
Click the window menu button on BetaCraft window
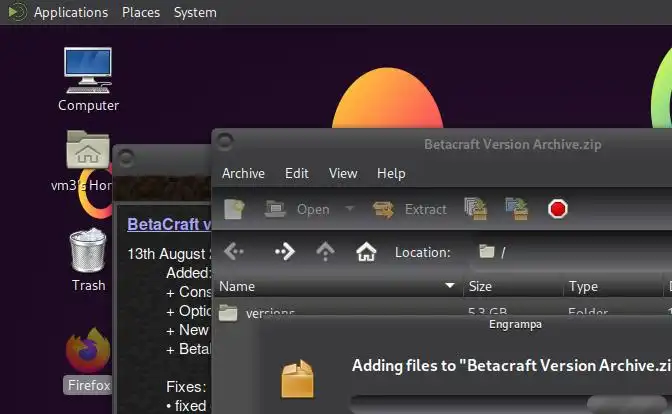click(126, 158)
